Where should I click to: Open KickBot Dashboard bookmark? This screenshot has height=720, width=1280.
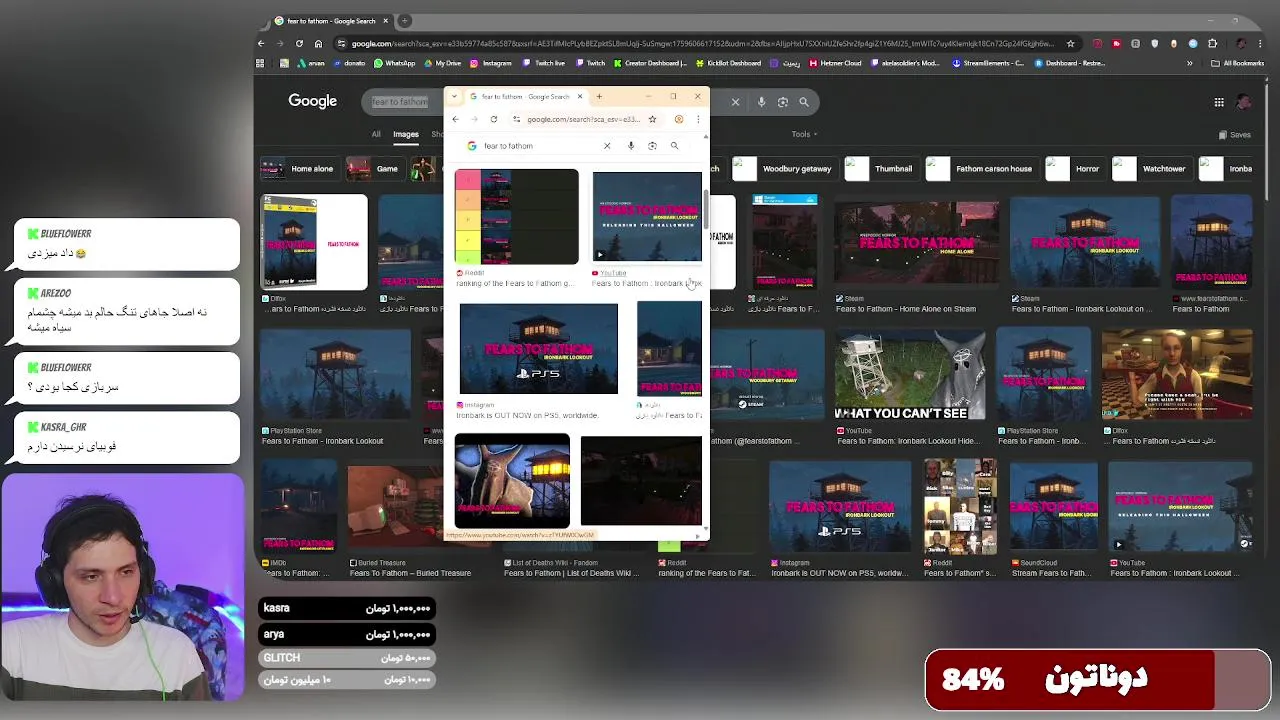click(x=727, y=63)
